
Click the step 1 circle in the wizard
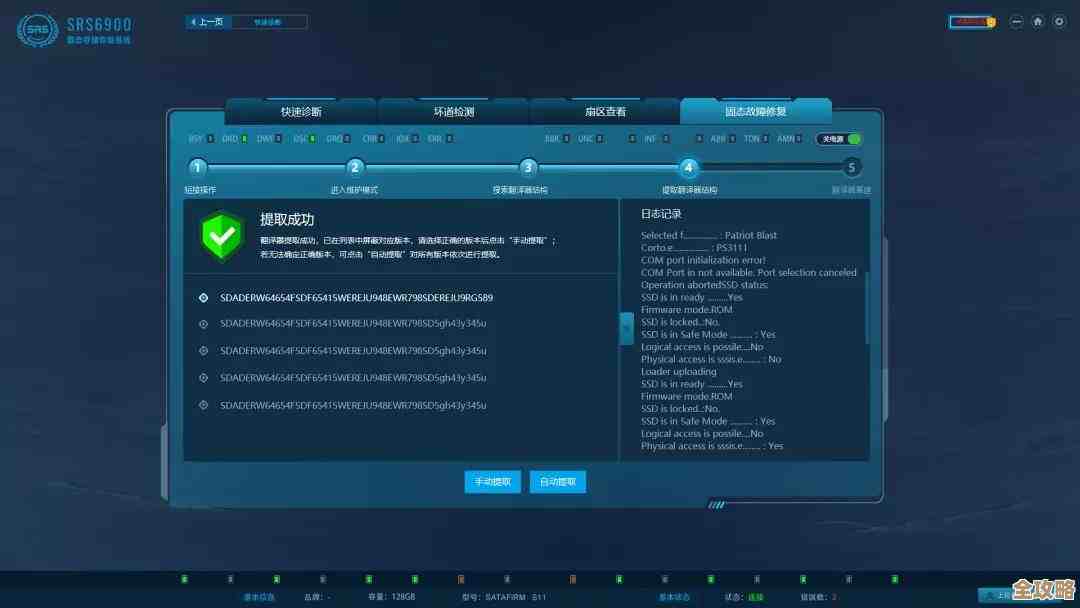(x=198, y=168)
